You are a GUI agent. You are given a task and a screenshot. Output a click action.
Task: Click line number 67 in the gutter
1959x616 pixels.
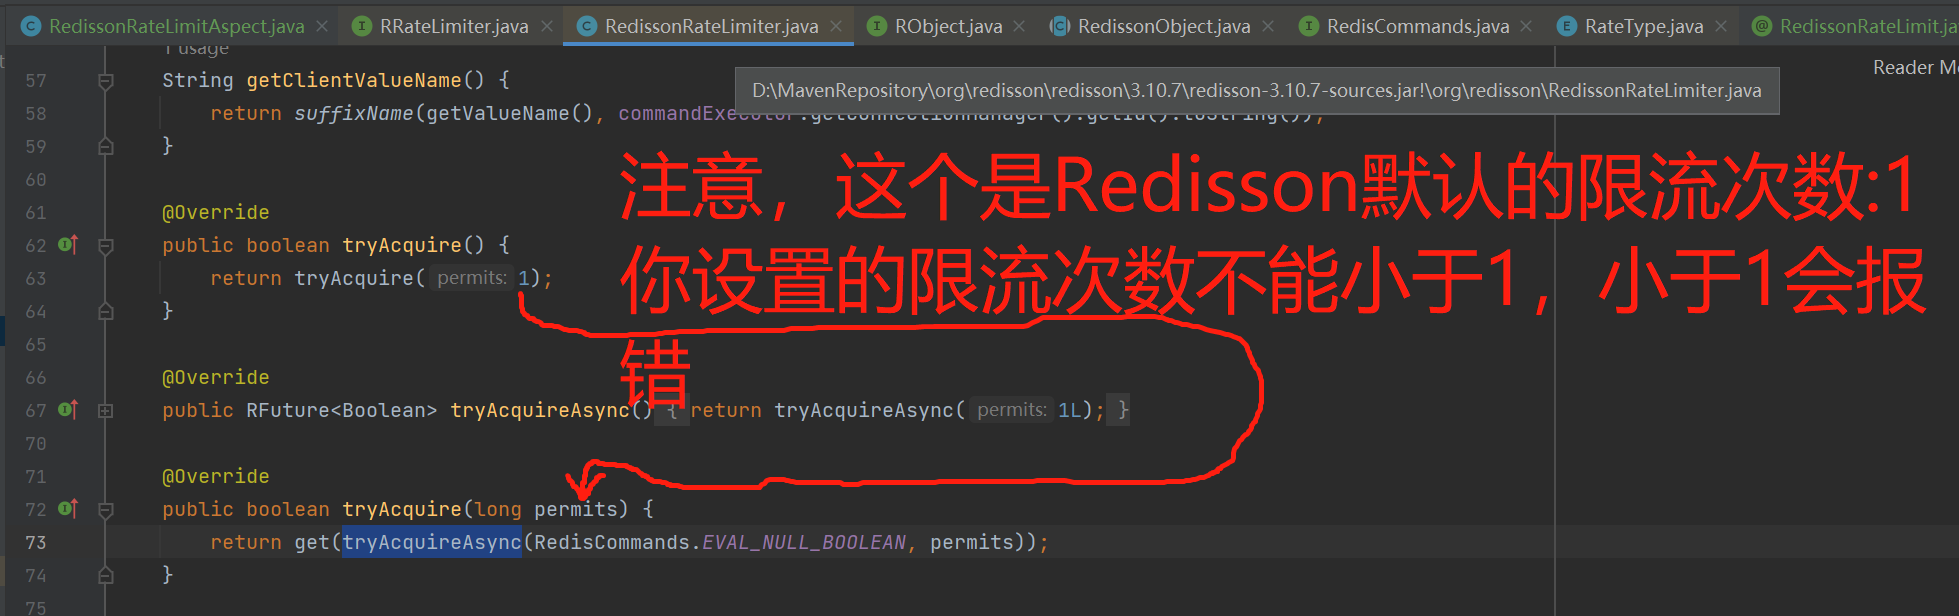coord(36,410)
